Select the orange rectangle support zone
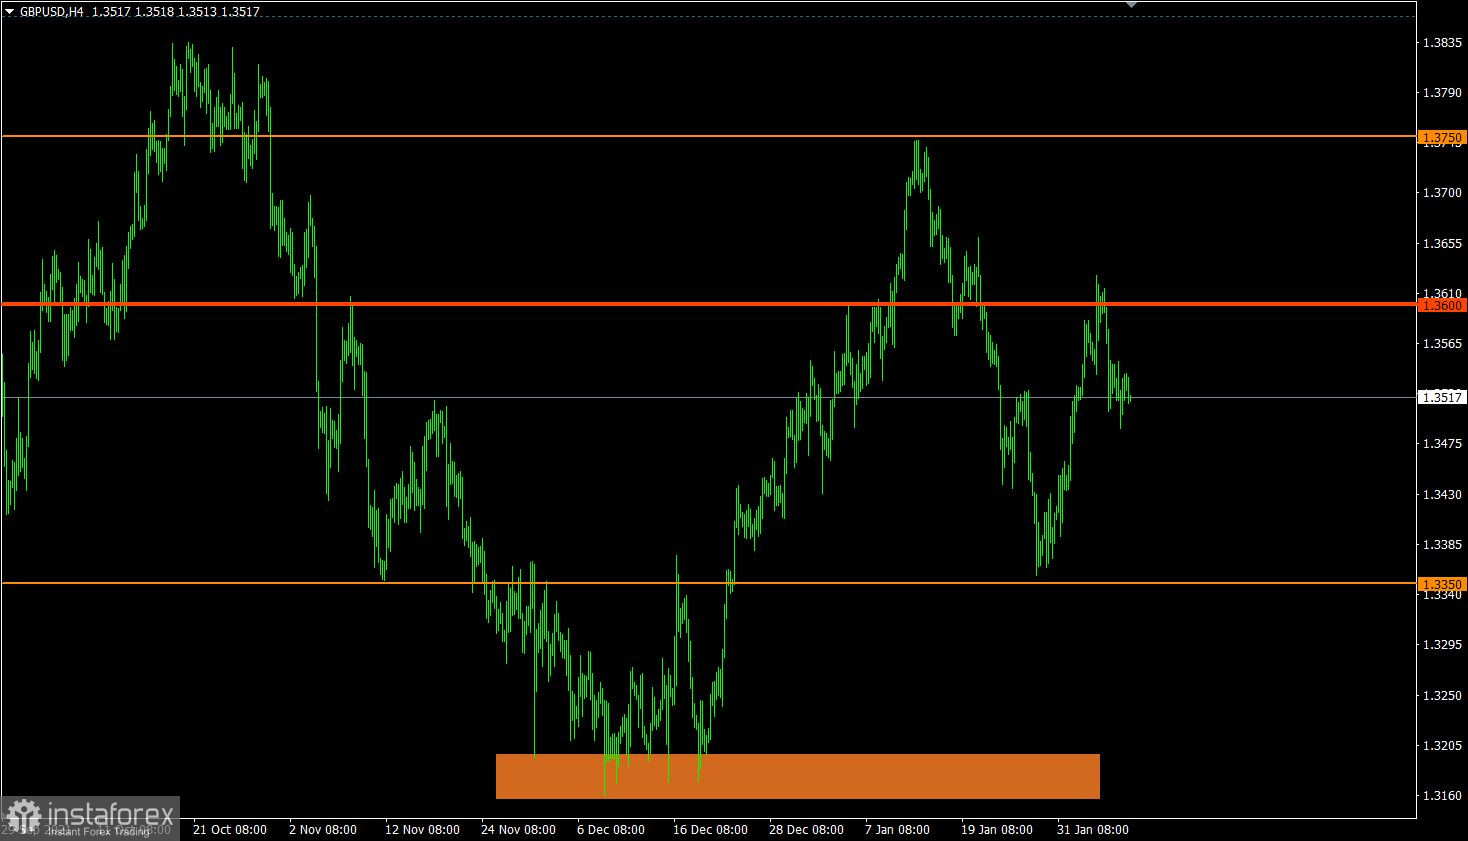This screenshot has height=841, width=1468. 798,776
